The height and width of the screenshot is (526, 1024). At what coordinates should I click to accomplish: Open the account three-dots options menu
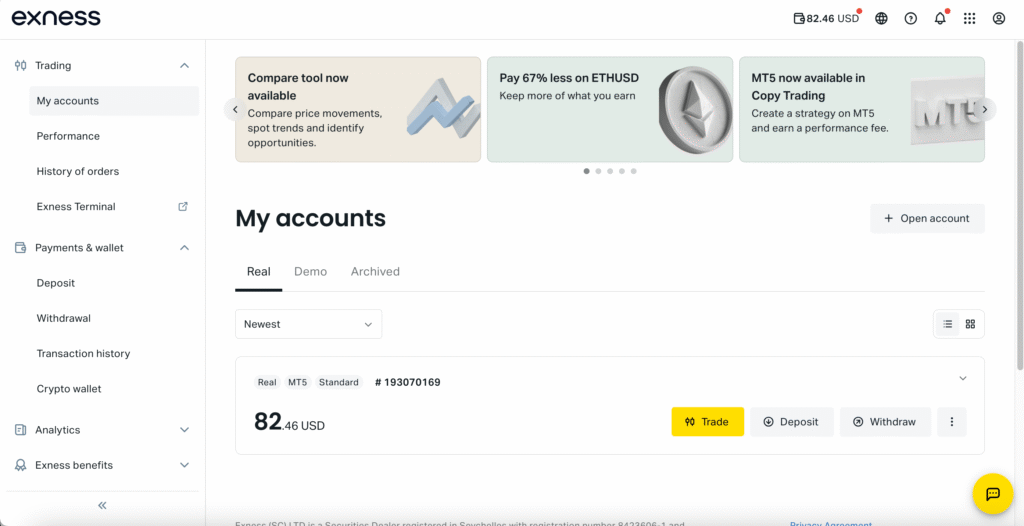[951, 422]
